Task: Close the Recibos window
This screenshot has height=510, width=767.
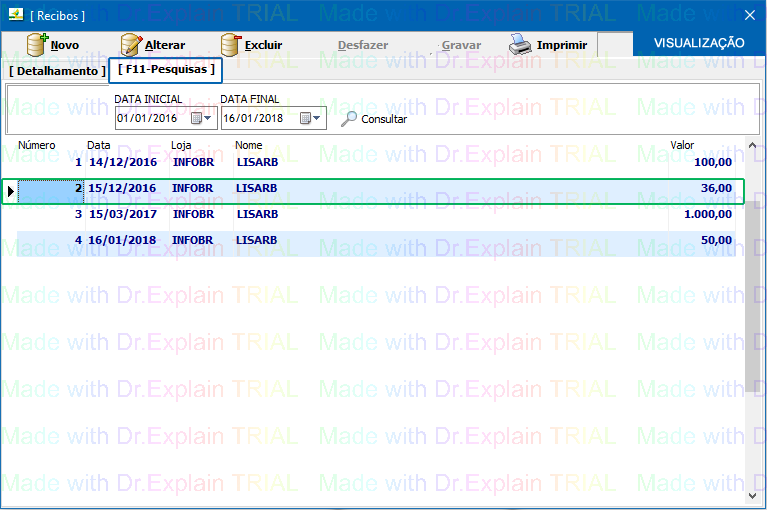Action: tap(749, 15)
